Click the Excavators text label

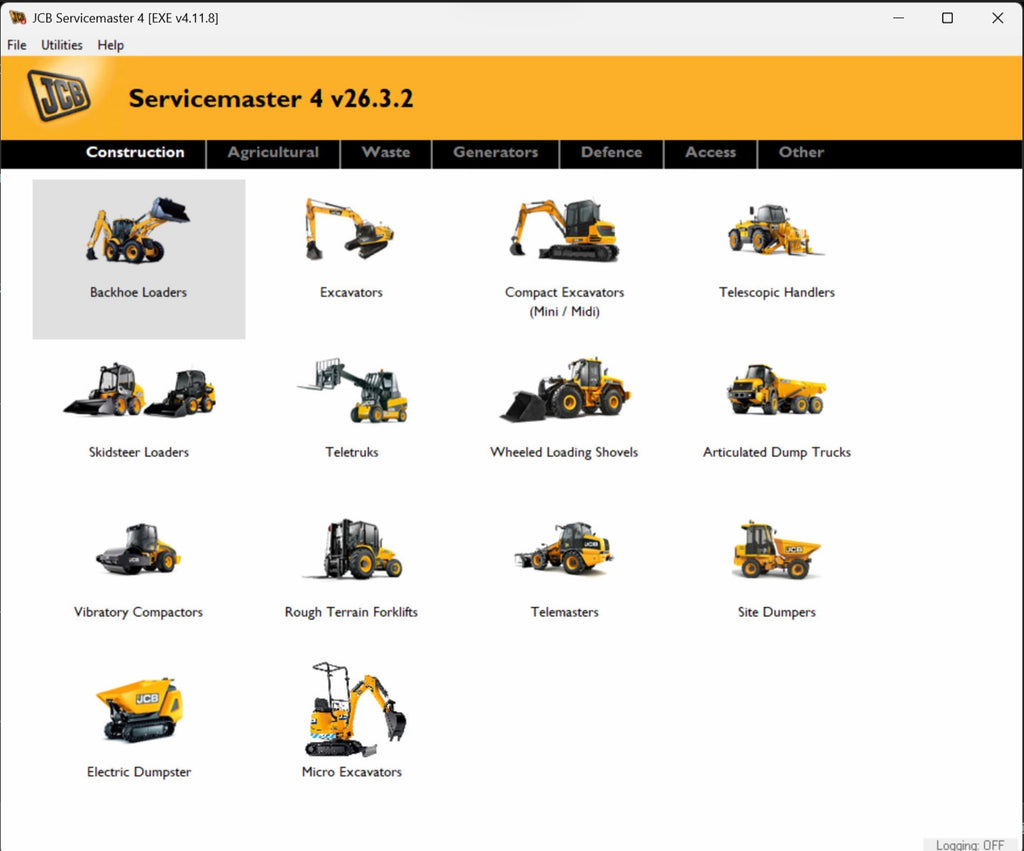click(x=351, y=293)
